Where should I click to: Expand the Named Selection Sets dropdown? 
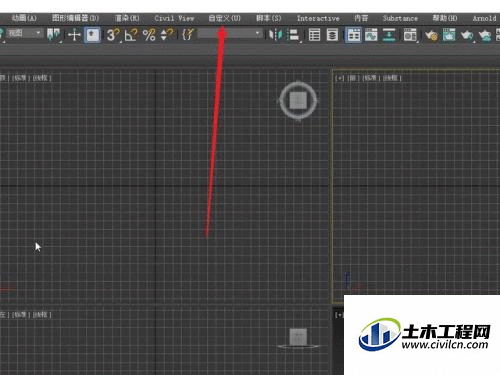(230, 33)
